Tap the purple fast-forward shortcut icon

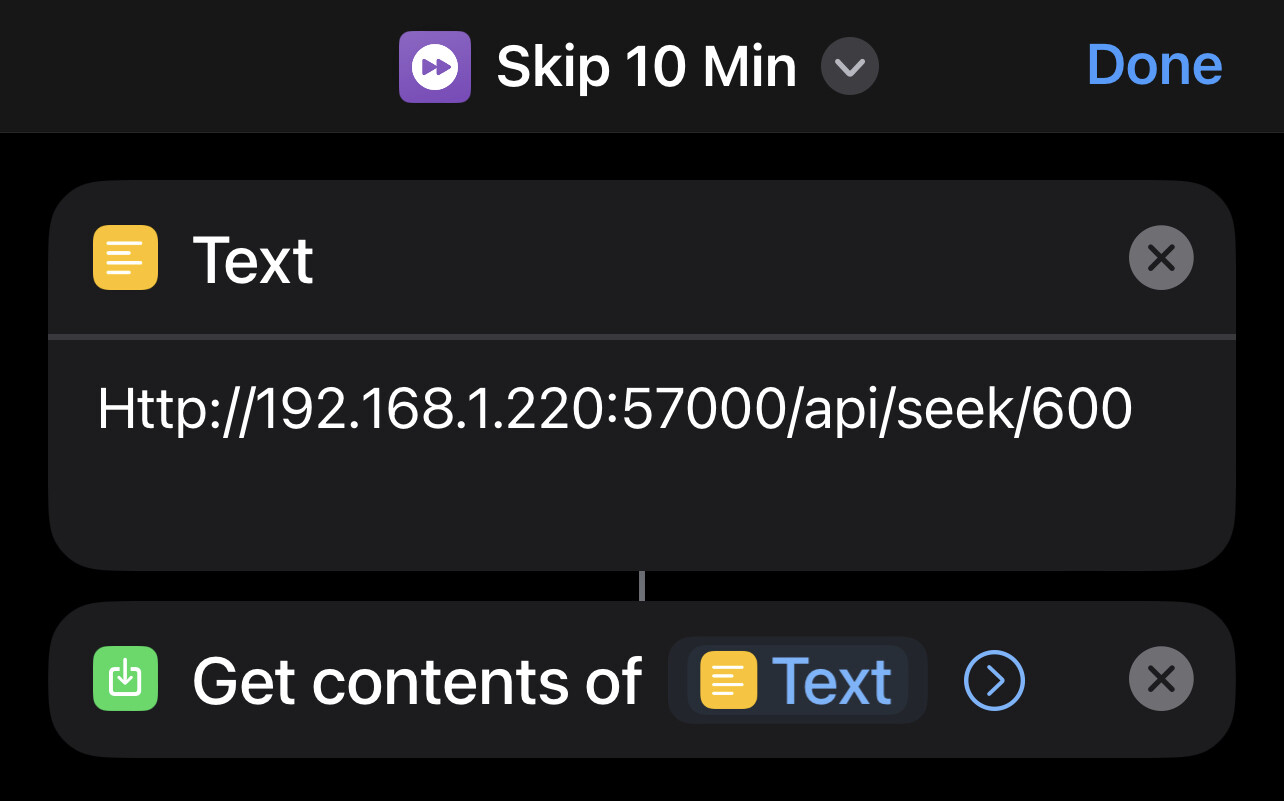pos(435,67)
